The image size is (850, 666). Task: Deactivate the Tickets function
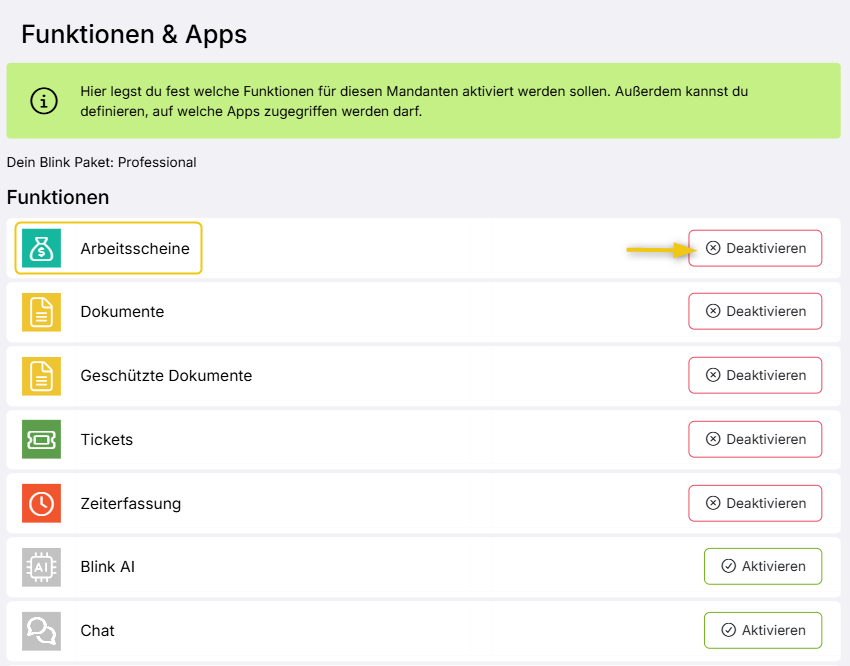pyautogui.click(x=755, y=439)
